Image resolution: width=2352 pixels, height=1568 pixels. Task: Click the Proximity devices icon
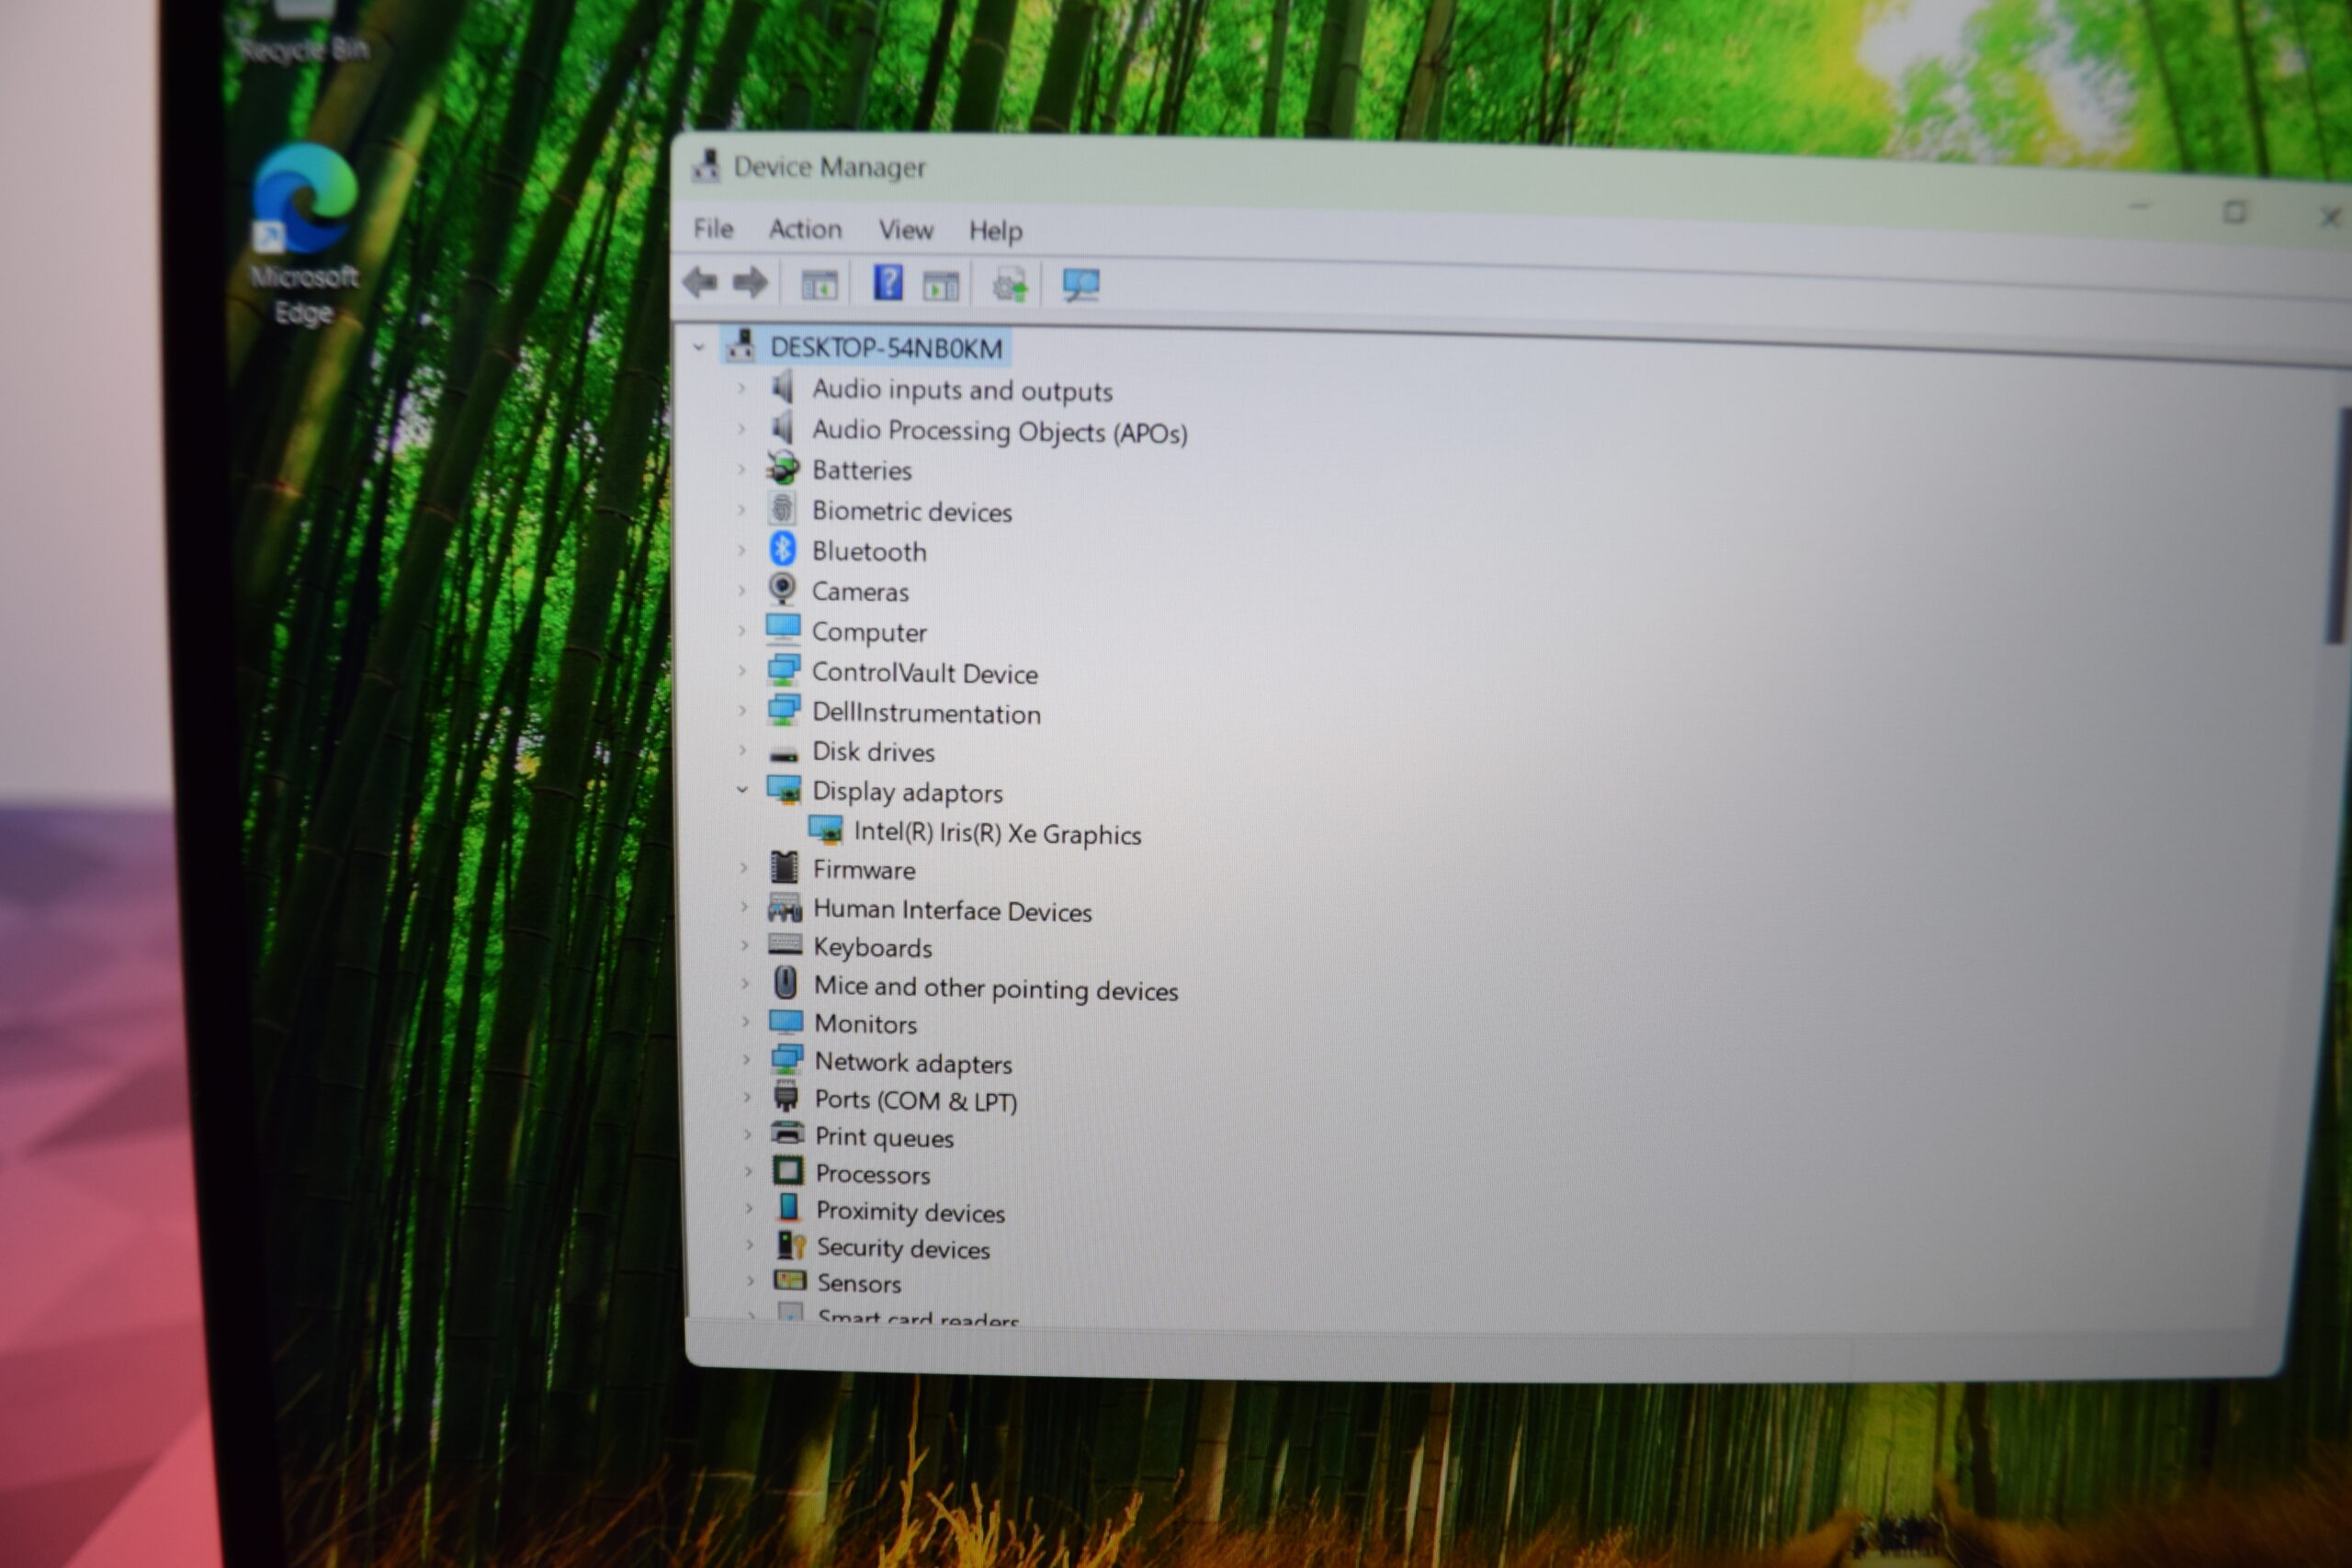click(x=789, y=1208)
